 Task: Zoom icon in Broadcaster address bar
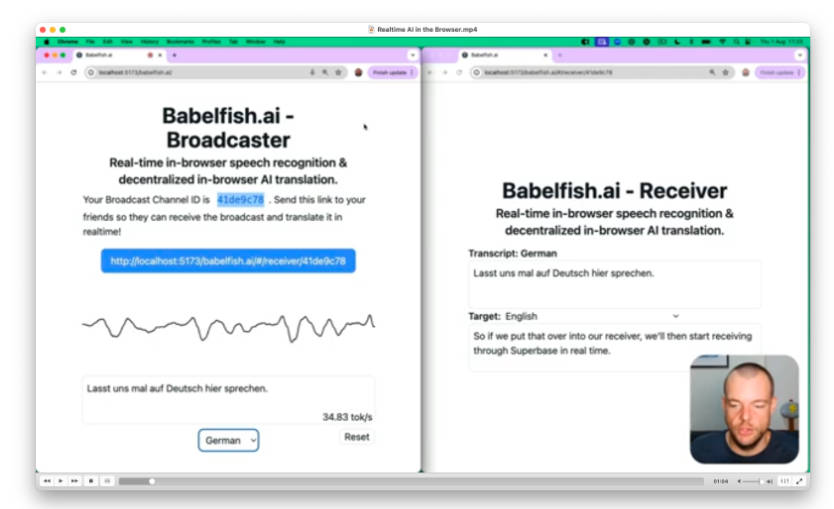[325, 72]
